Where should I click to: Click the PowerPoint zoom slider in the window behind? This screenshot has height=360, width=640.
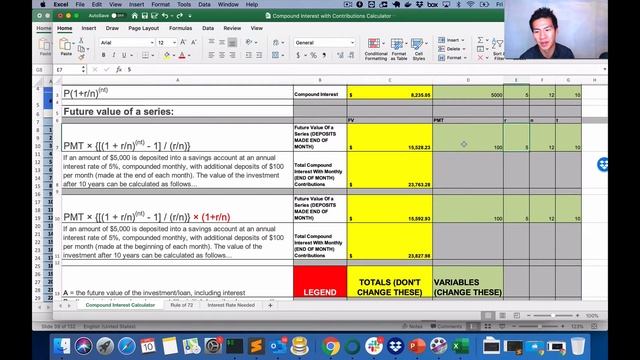[539, 326]
